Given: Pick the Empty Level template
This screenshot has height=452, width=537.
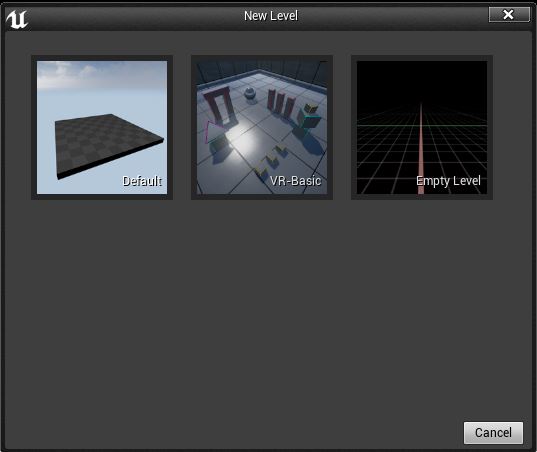Looking at the screenshot, I should pyautogui.click(x=422, y=127).
